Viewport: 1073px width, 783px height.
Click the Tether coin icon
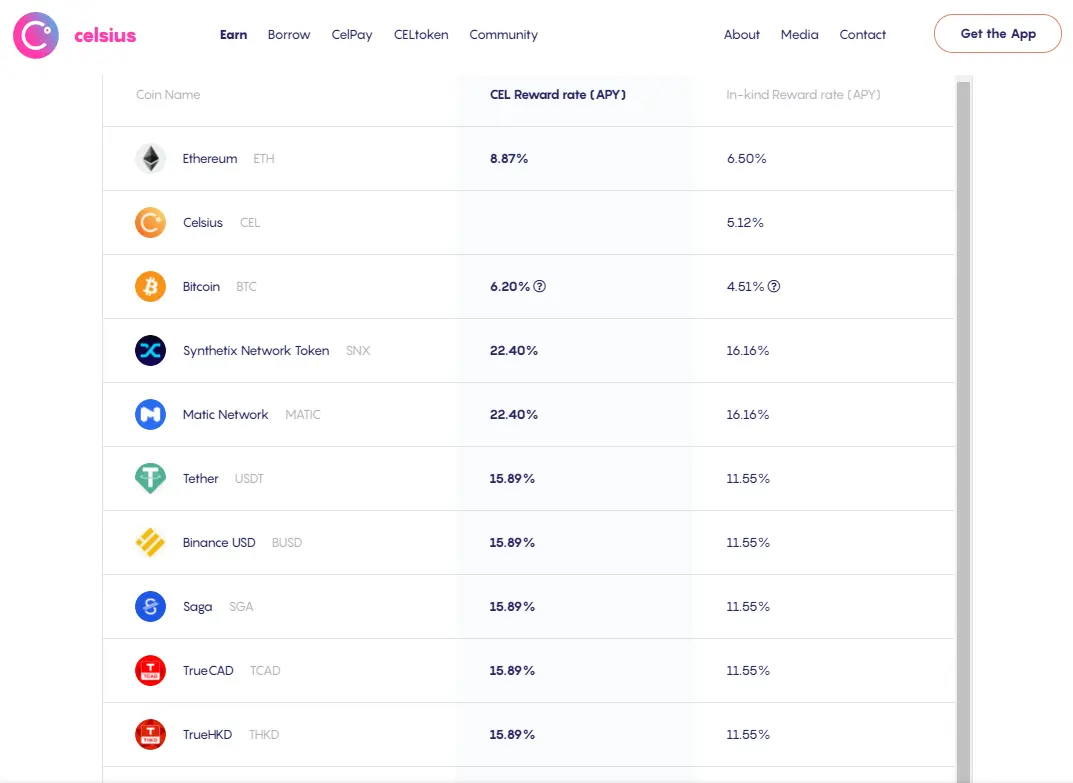coord(151,478)
